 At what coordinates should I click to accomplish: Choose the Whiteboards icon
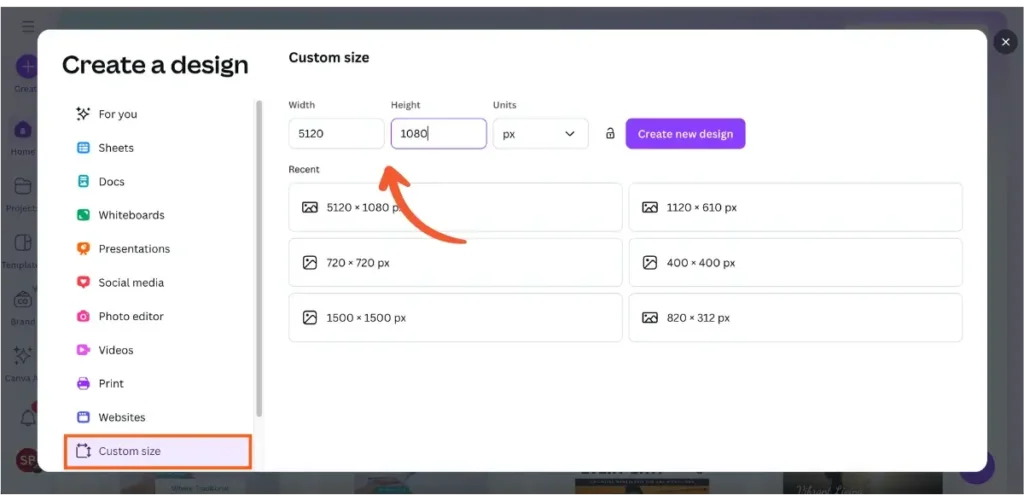(x=84, y=215)
